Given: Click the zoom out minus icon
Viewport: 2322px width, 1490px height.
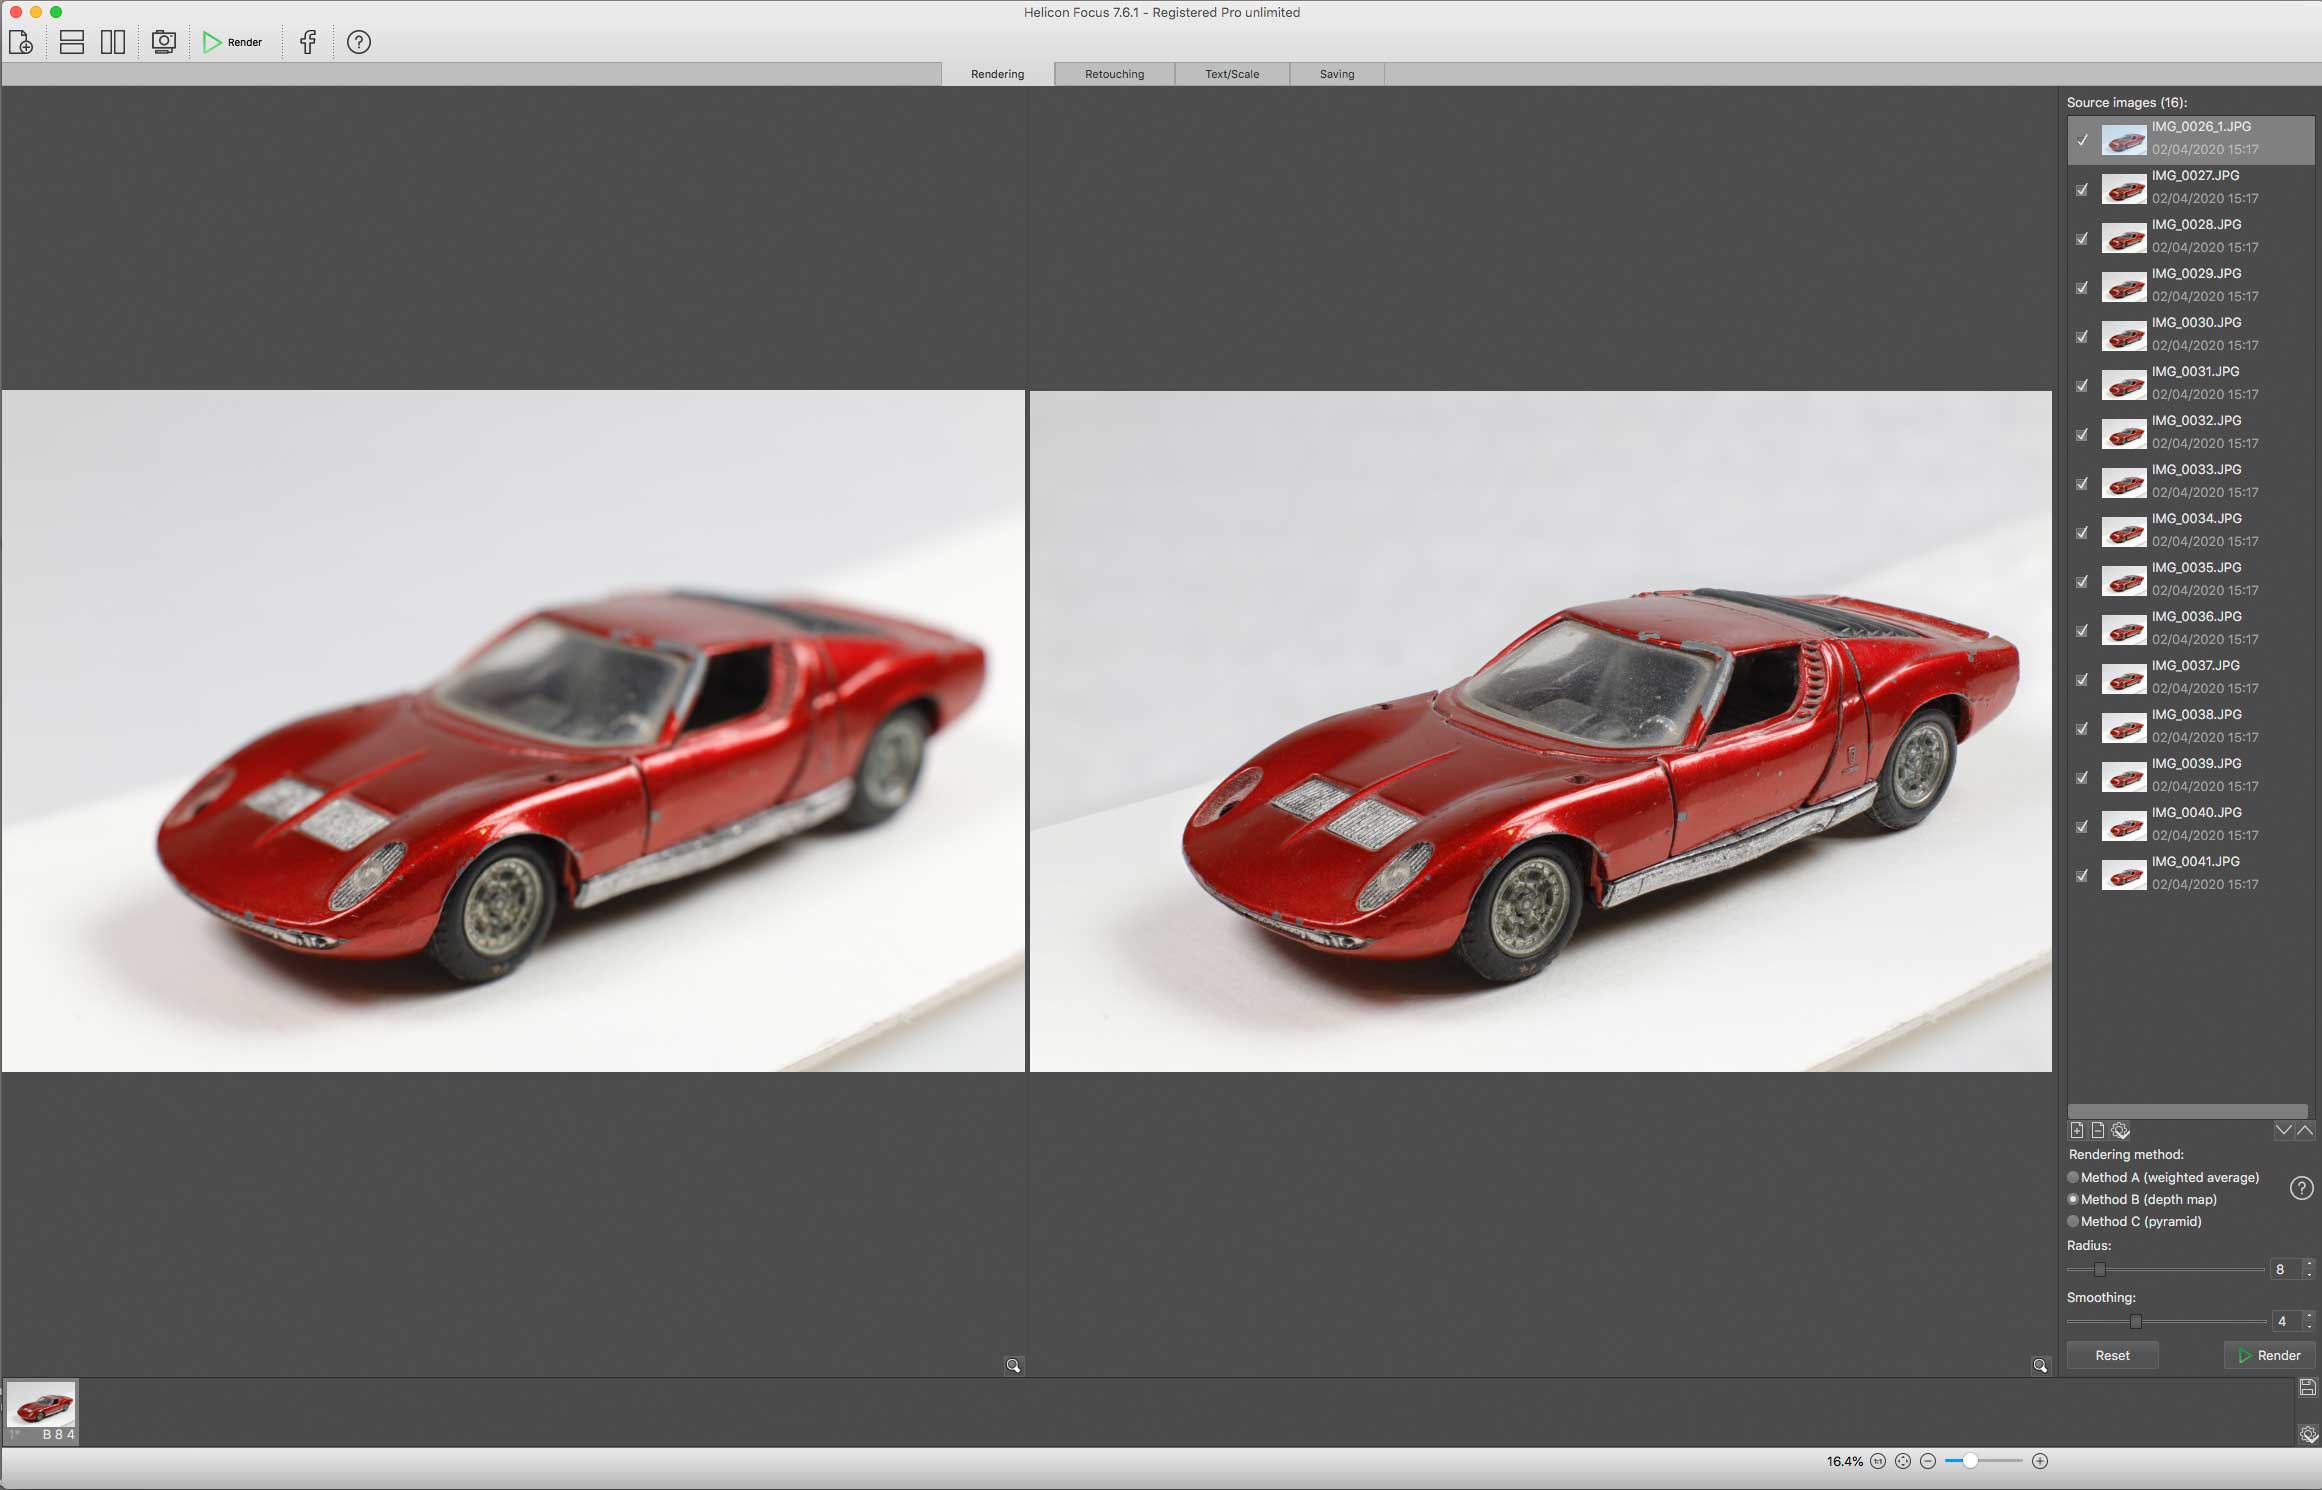Looking at the screenshot, I should pyautogui.click(x=1928, y=1461).
